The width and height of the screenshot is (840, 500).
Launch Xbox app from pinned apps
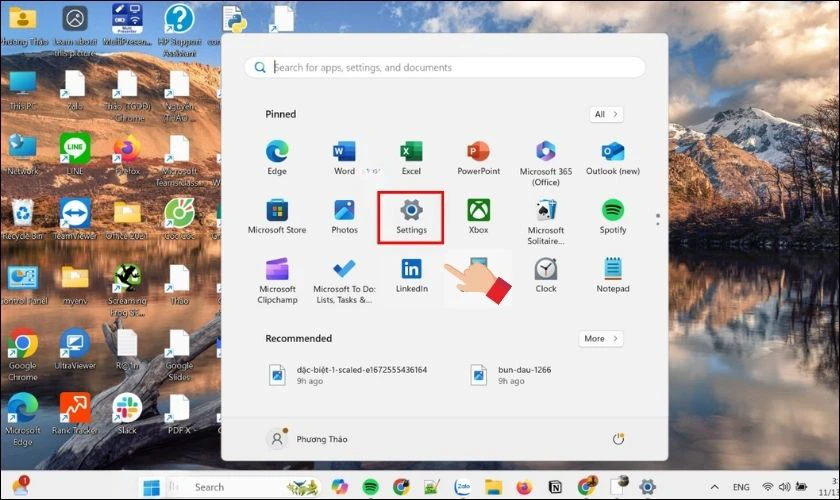(x=478, y=214)
